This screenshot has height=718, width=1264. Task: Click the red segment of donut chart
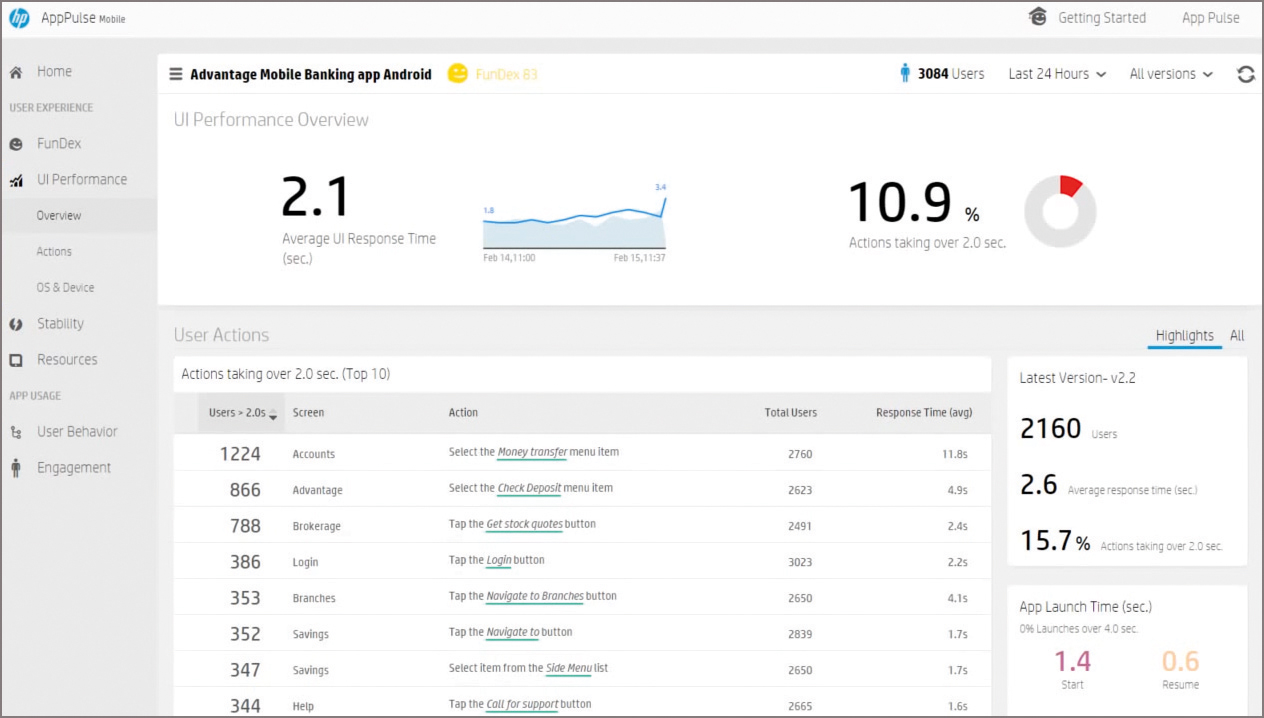[1070, 185]
